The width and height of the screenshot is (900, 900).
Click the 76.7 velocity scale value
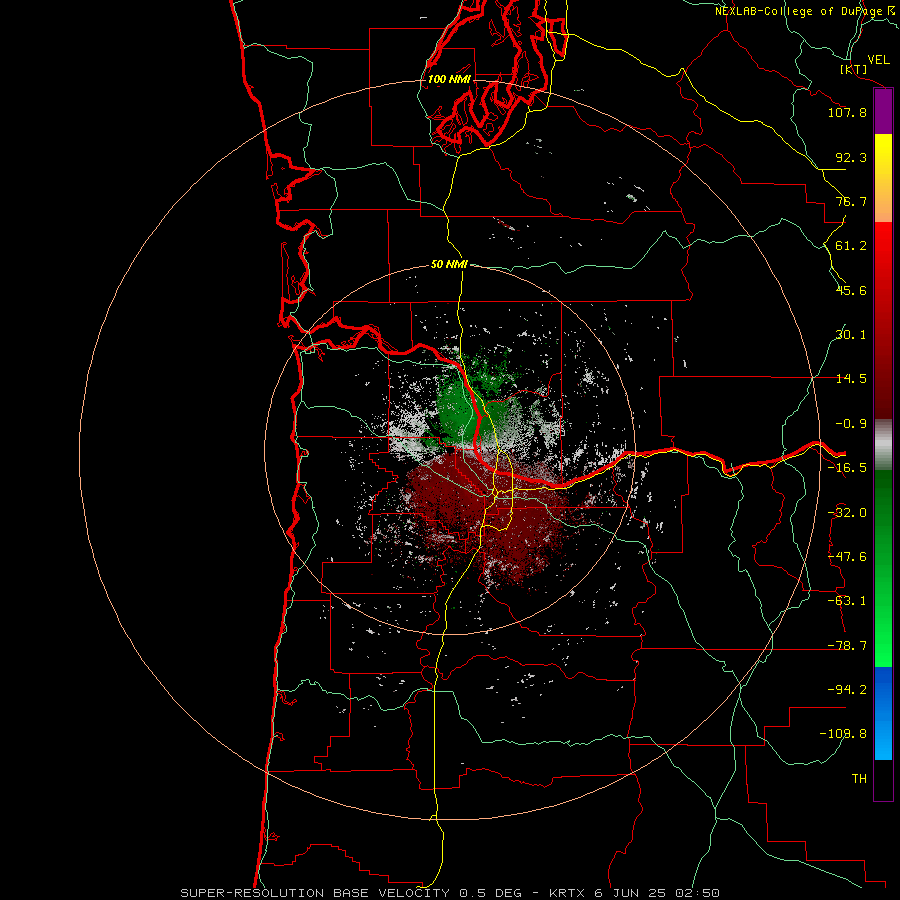pyautogui.click(x=851, y=201)
